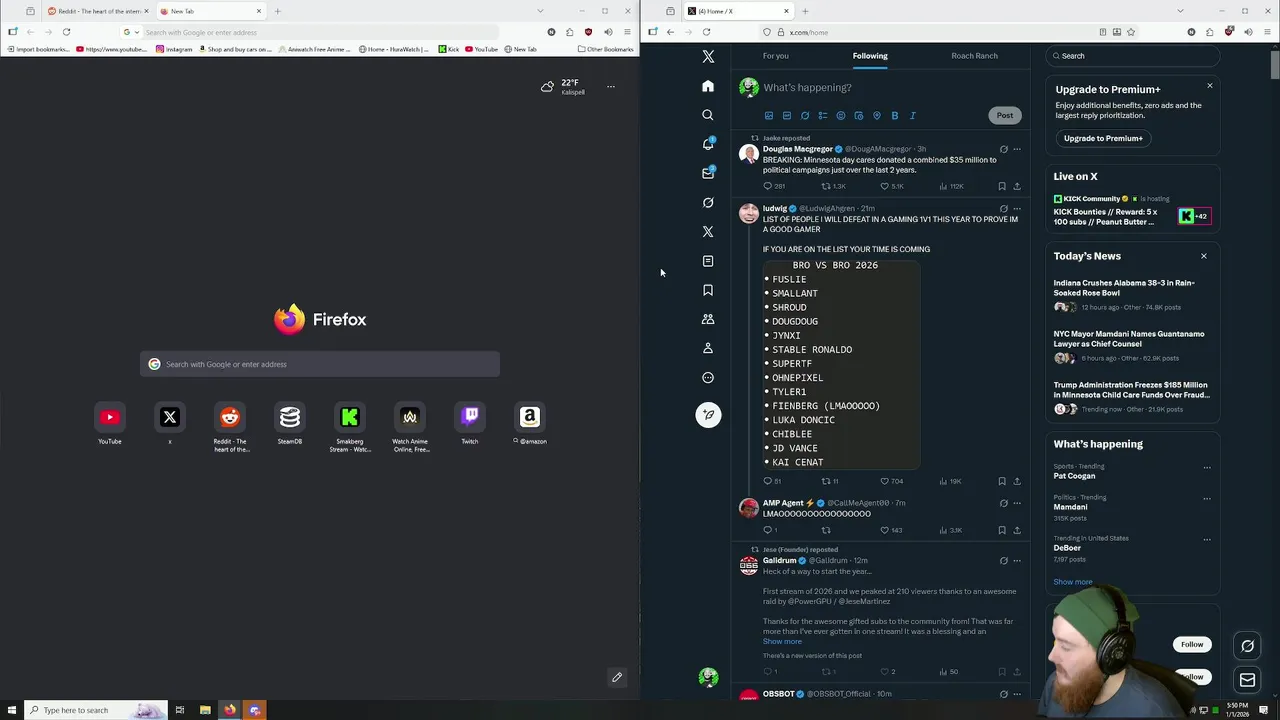Focus the X Search field
This screenshot has width=1280, height=720.
[1133, 56]
